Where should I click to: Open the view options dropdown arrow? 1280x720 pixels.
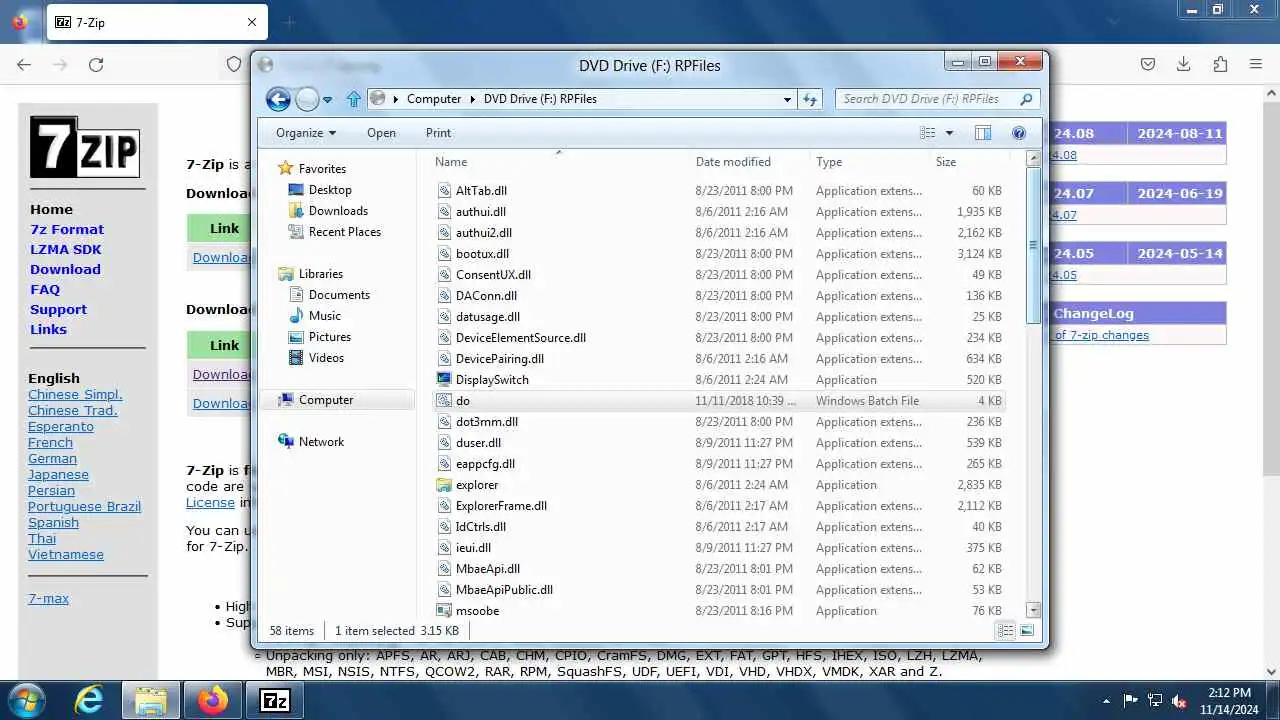click(x=949, y=133)
